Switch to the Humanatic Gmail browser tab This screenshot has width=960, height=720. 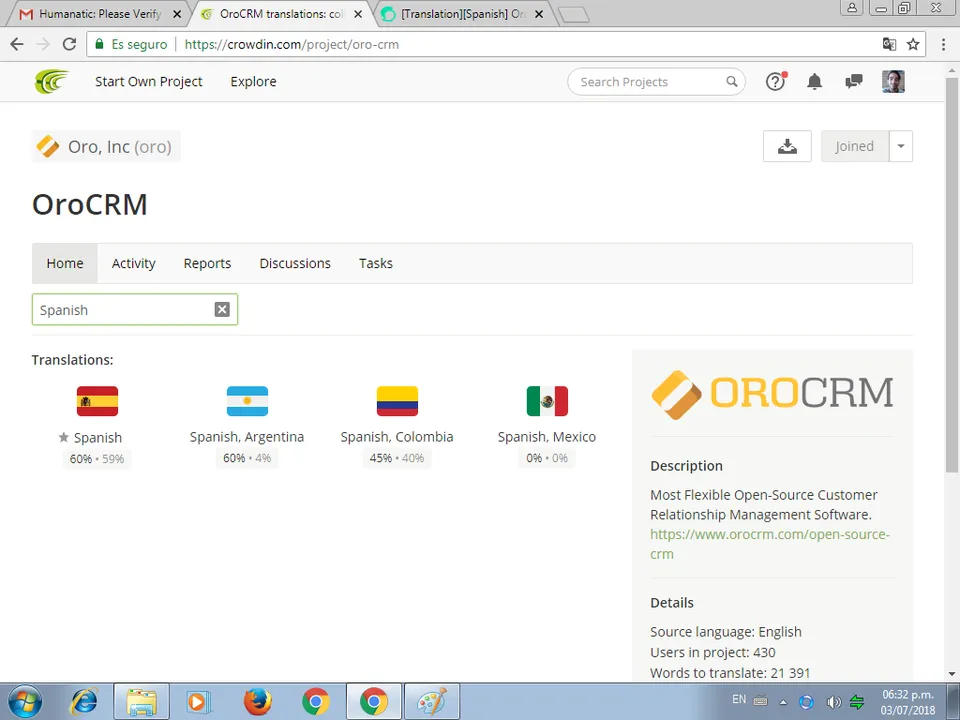coord(99,13)
